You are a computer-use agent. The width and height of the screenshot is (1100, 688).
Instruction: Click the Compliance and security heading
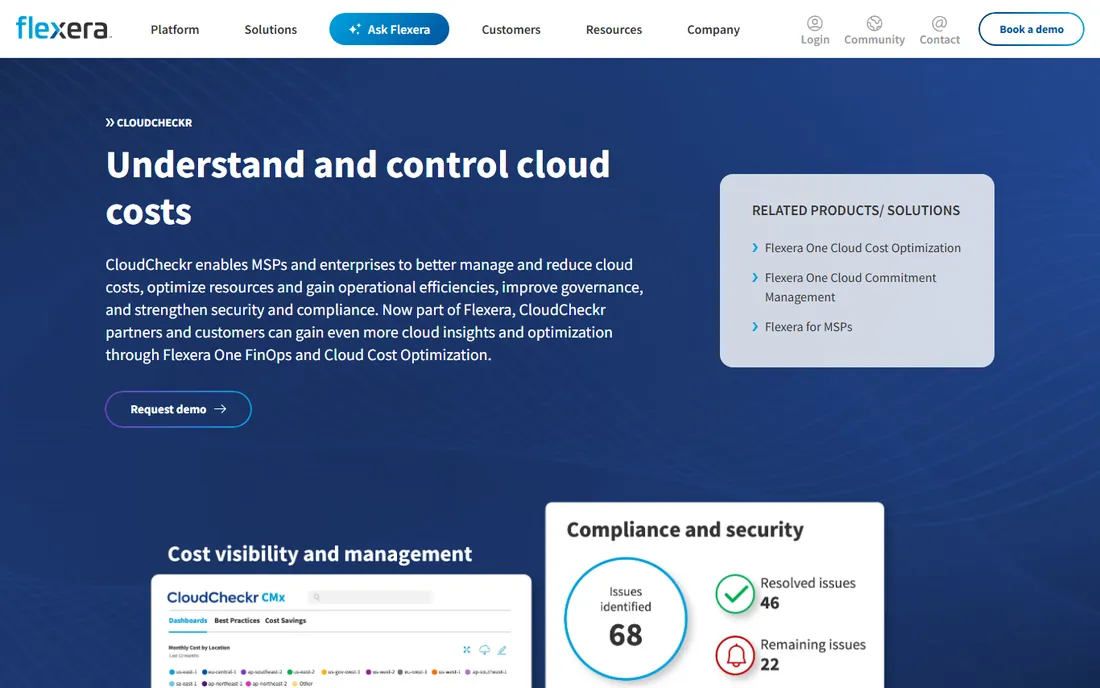tap(685, 530)
